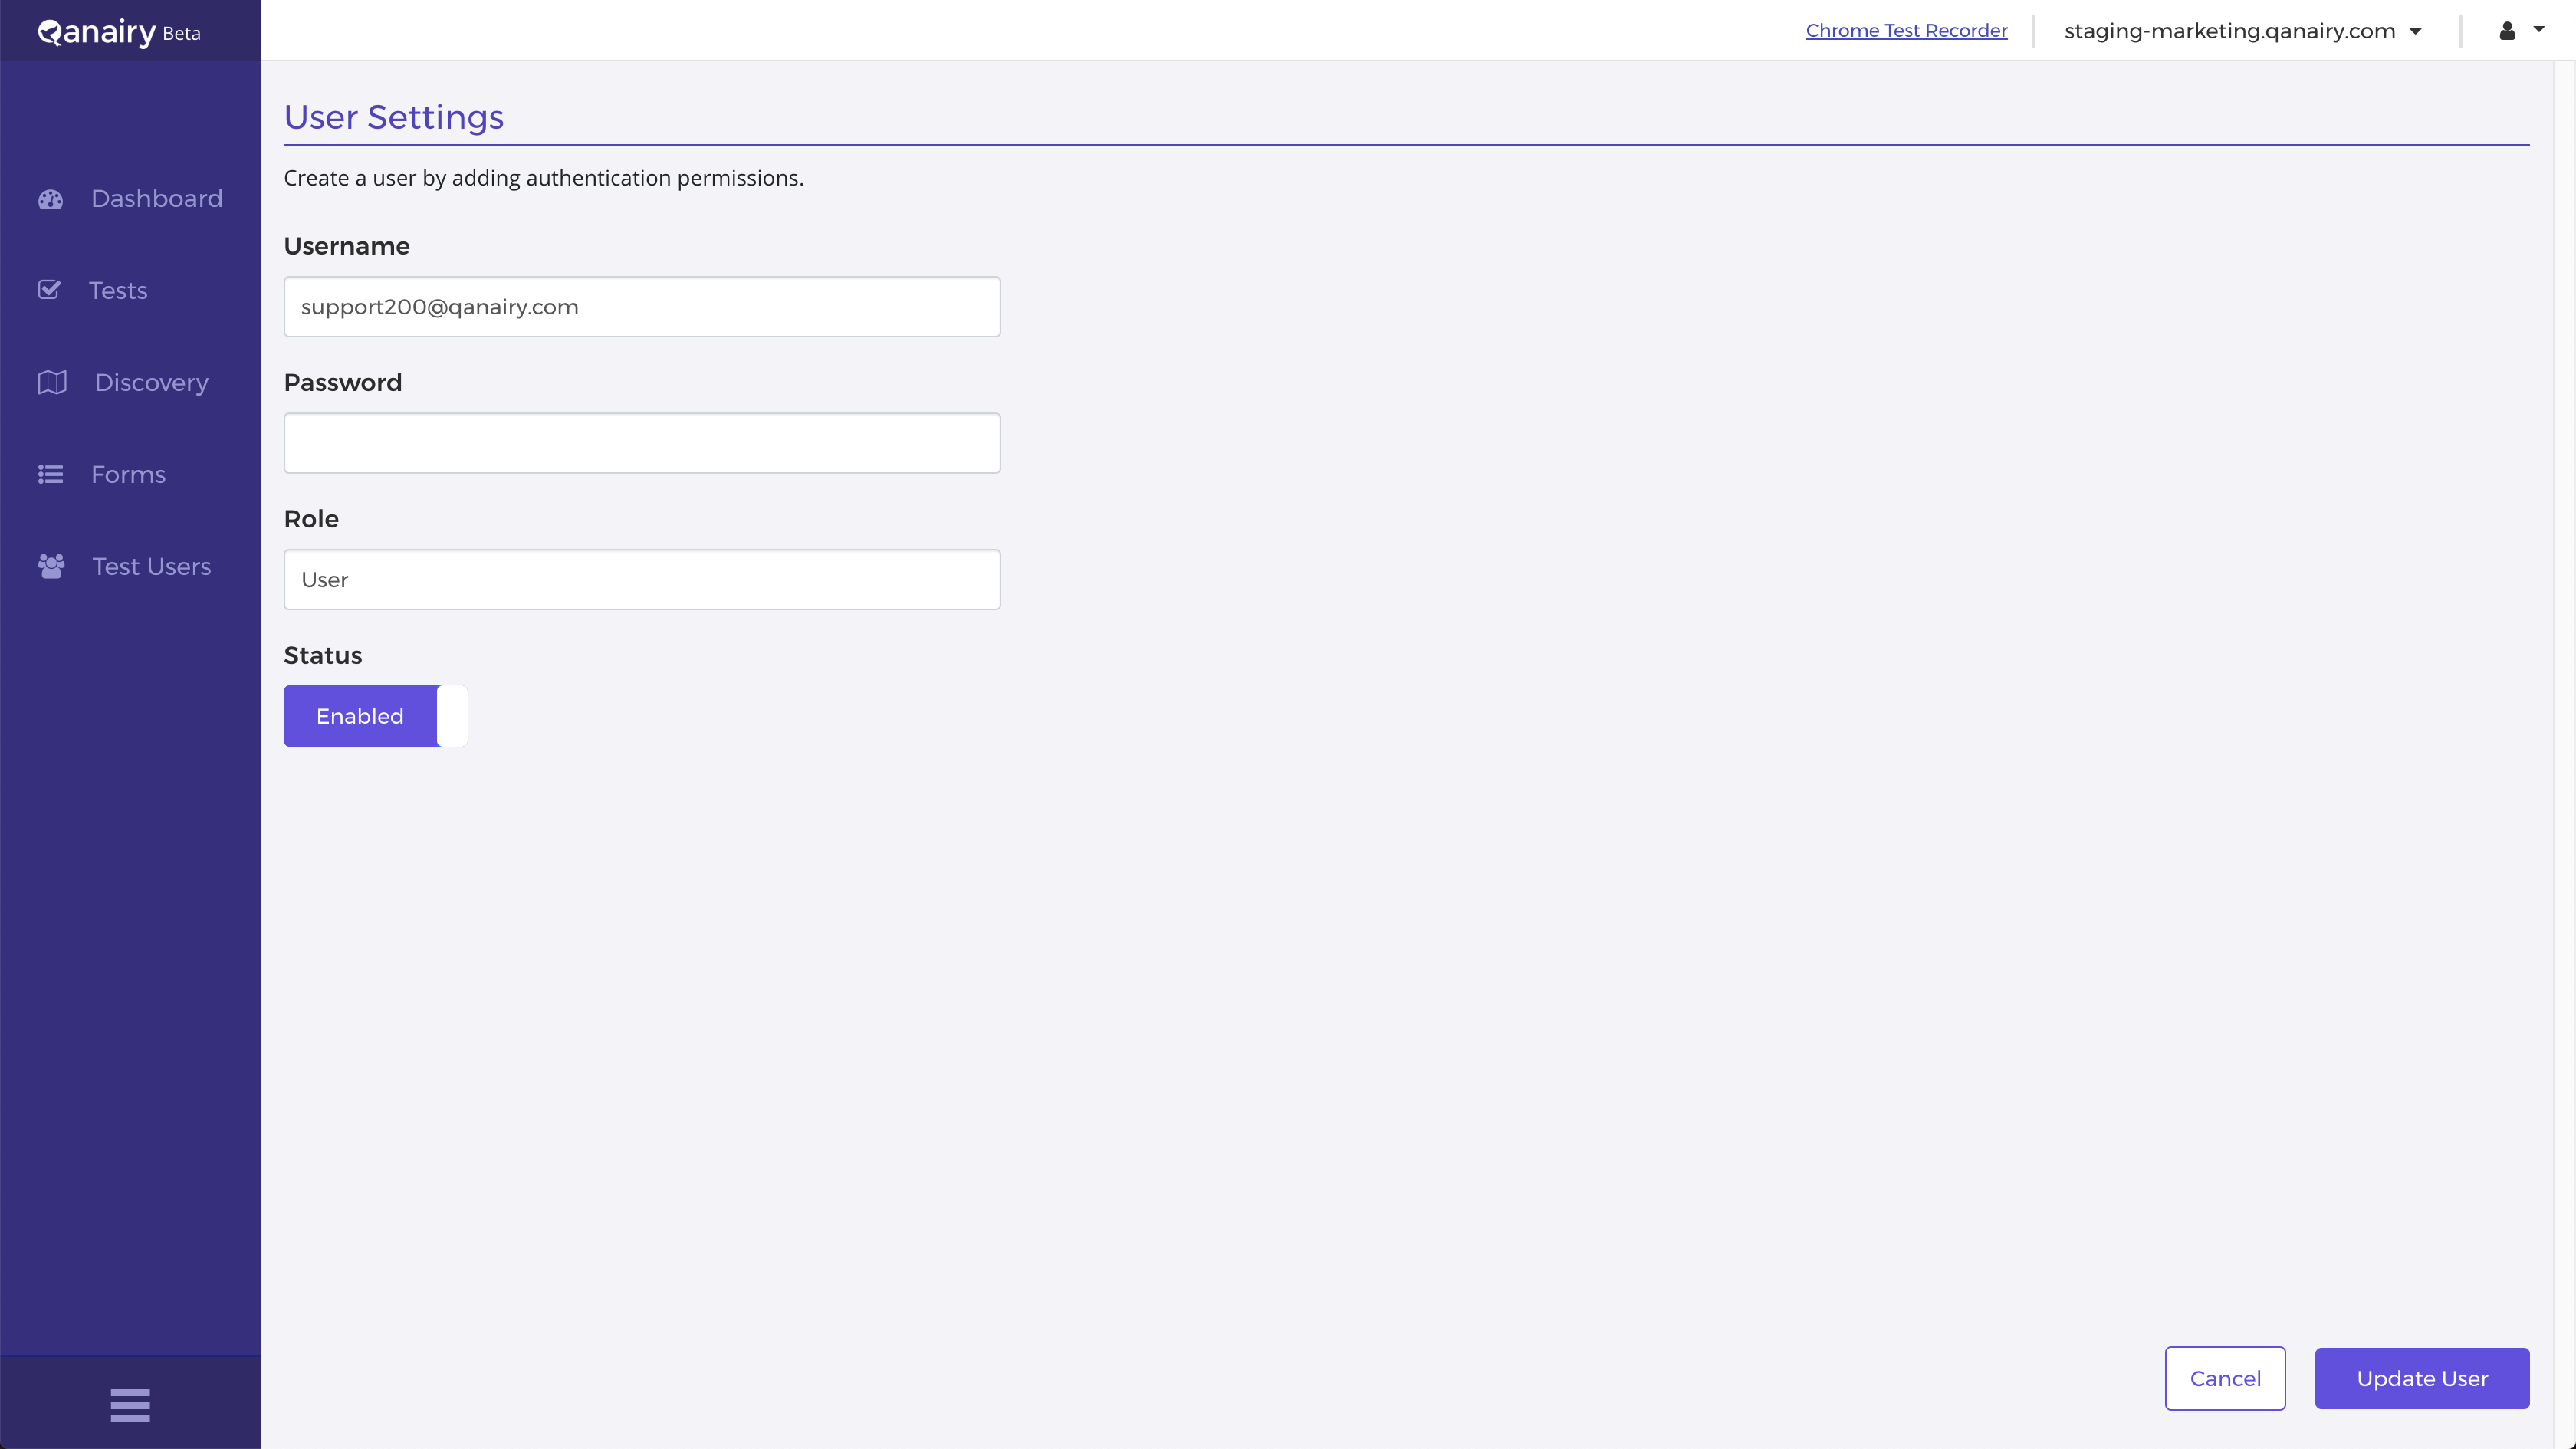Click the Role label
Screen dimensions: 2576x1449
click(x=311, y=519)
